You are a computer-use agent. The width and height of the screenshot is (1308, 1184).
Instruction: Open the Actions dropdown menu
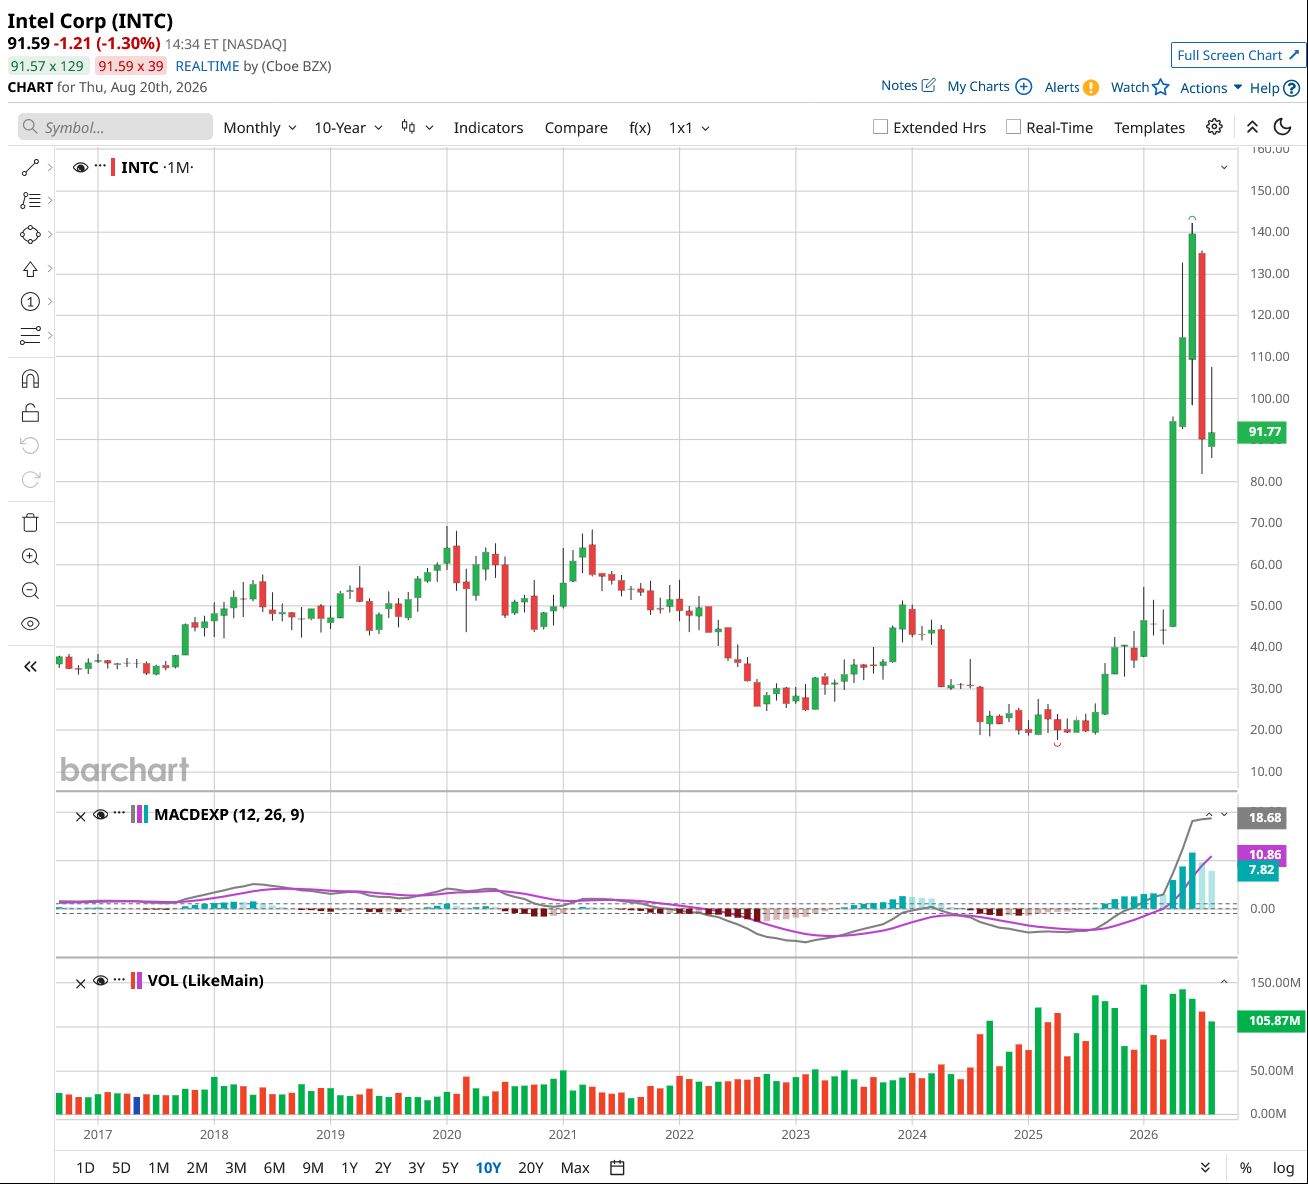(x=1211, y=87)
